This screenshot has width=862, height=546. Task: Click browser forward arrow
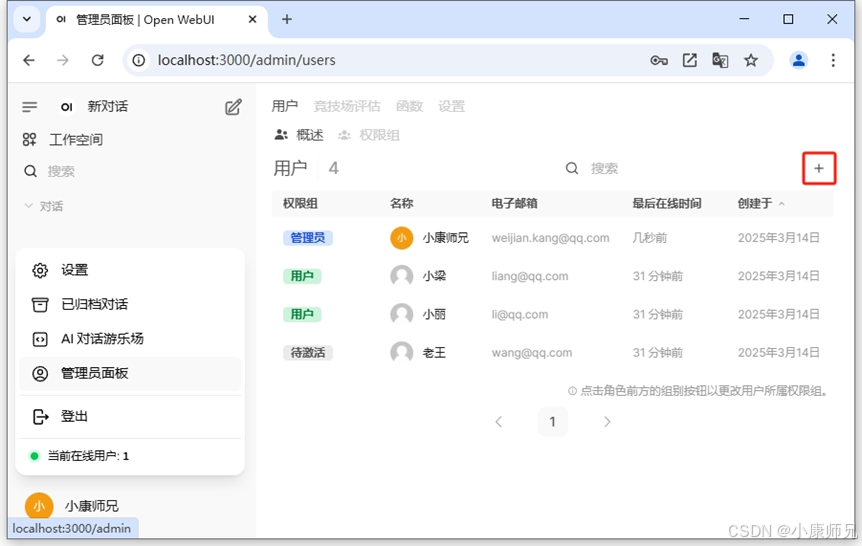click(x=63, y=60)
